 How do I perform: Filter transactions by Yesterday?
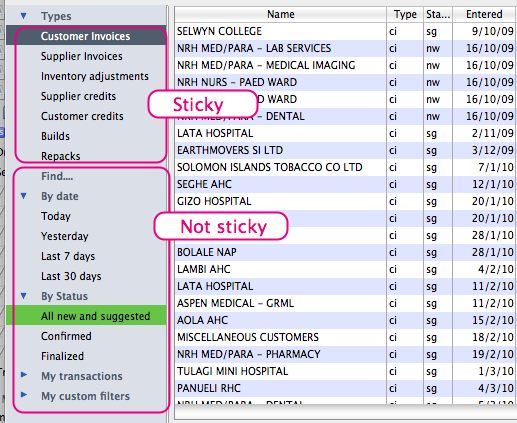[86, 236]
